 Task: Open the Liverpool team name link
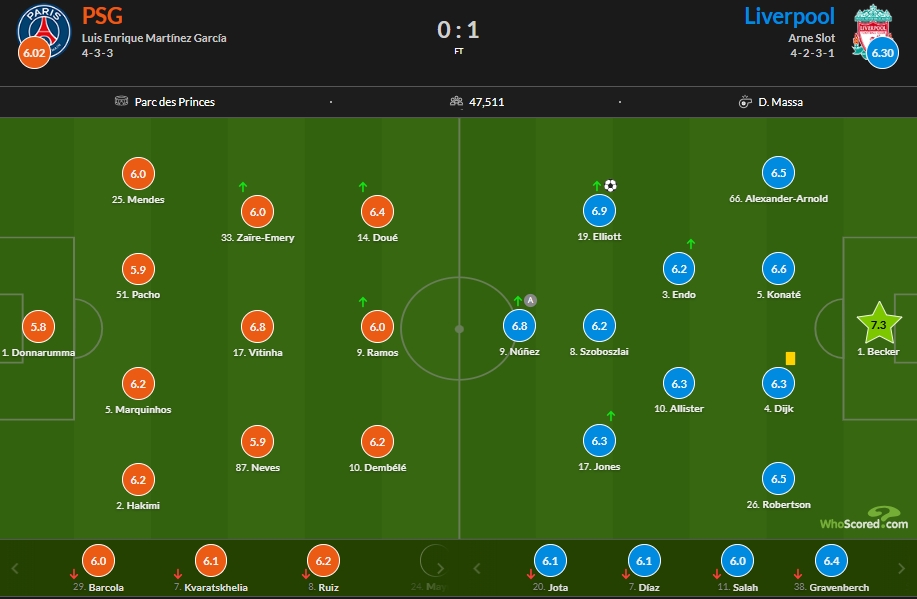coord(789,16)
